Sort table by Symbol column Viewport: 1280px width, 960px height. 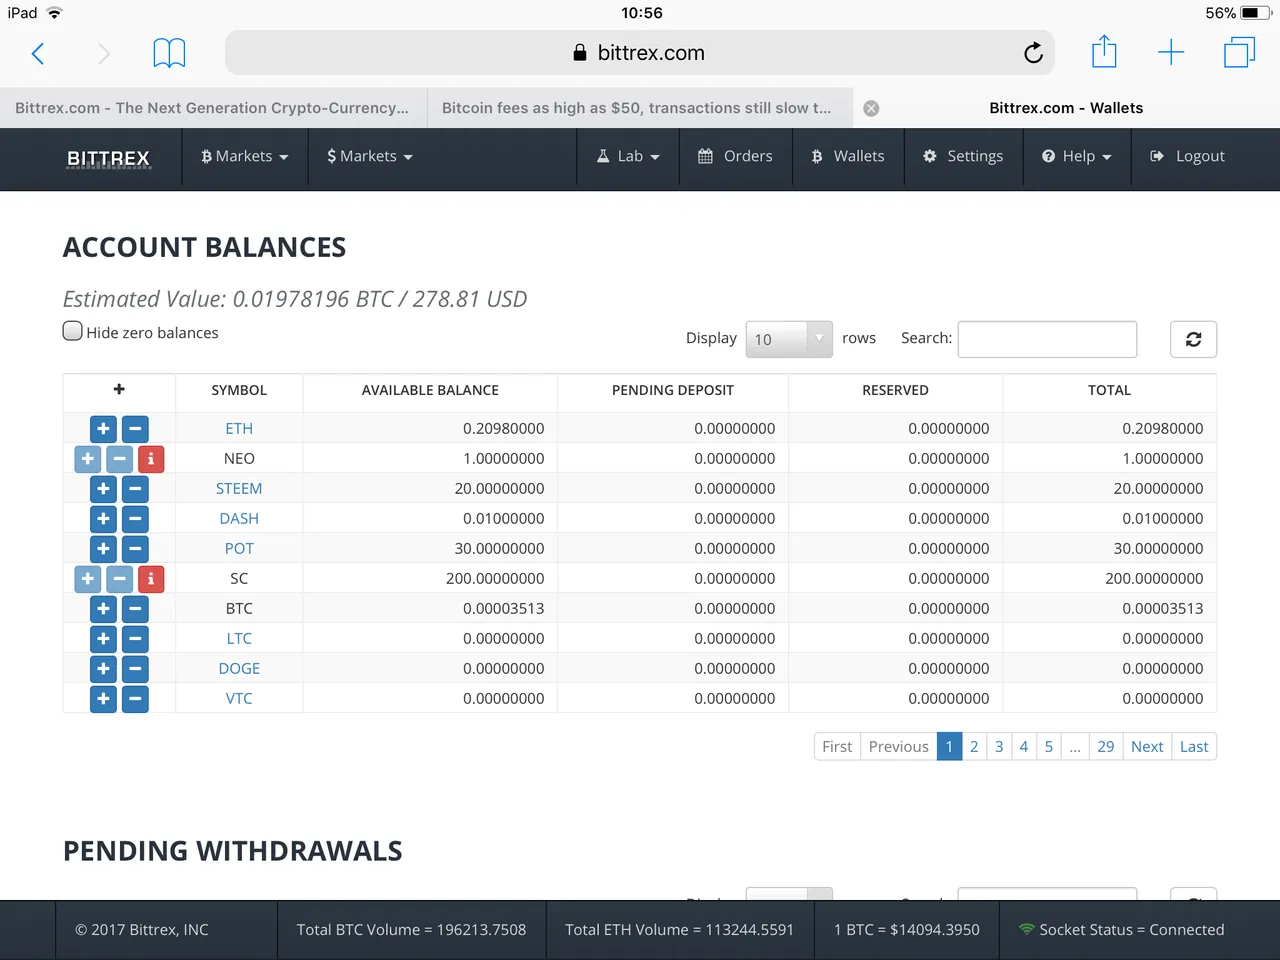click(239, 391)
